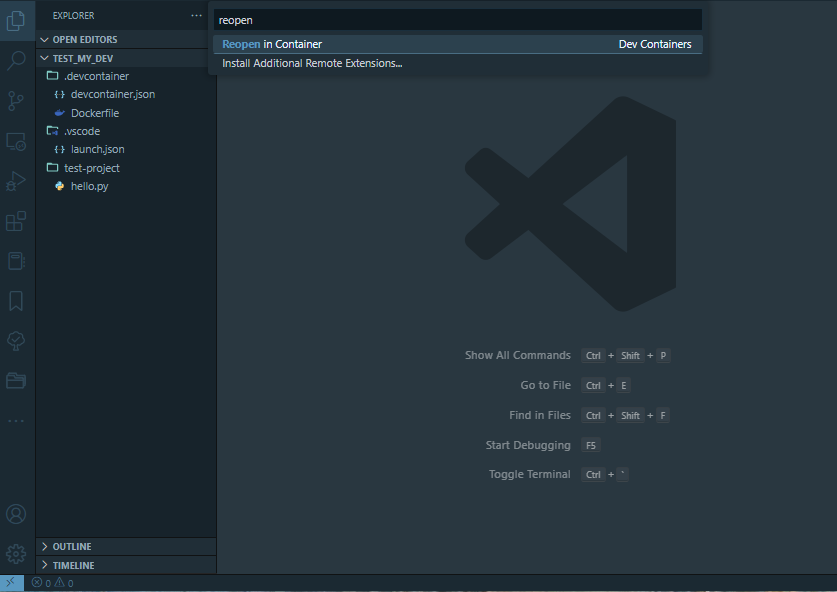Collapse the Open Editors section
The height and width of the screenshot is (592, 837).
point(126,40)
